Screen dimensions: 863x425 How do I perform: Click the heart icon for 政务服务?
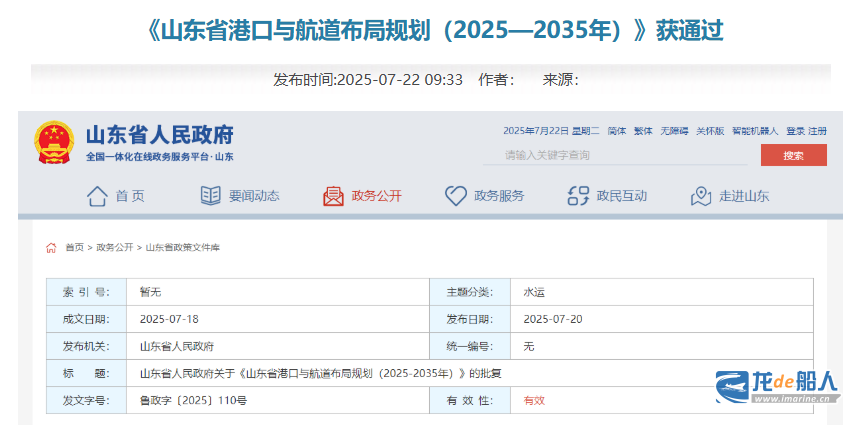456,196
